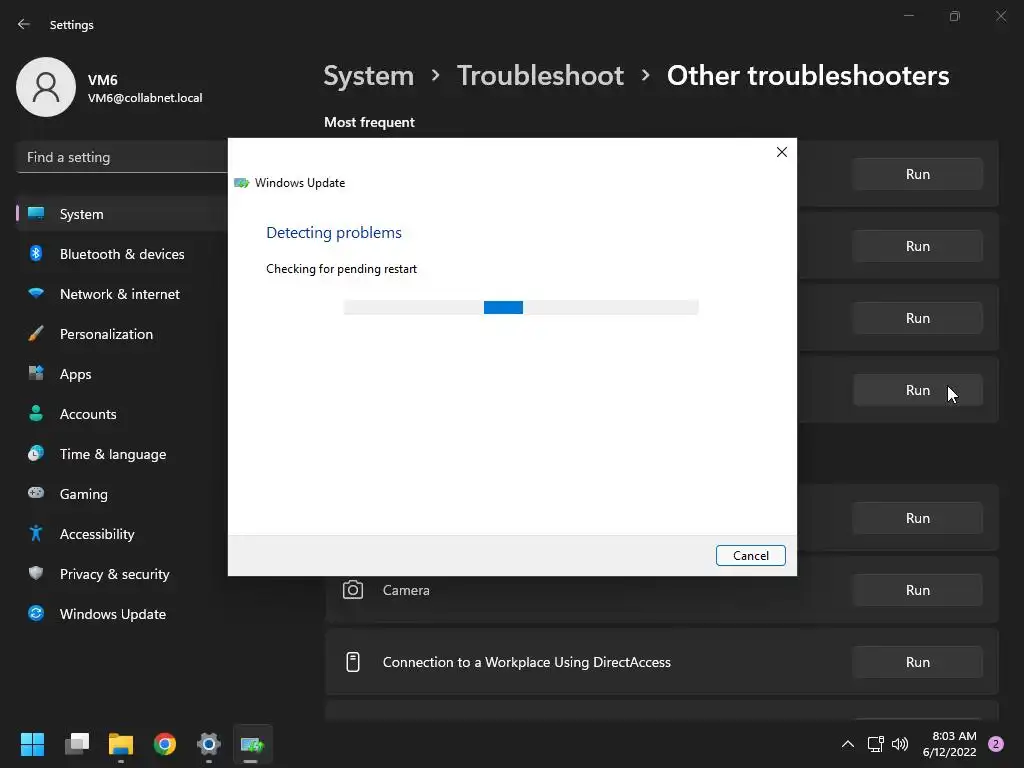Click the volume speaker tray icon
The height and width of the screenshot is (768, 1024).
(x=900, y=744)
